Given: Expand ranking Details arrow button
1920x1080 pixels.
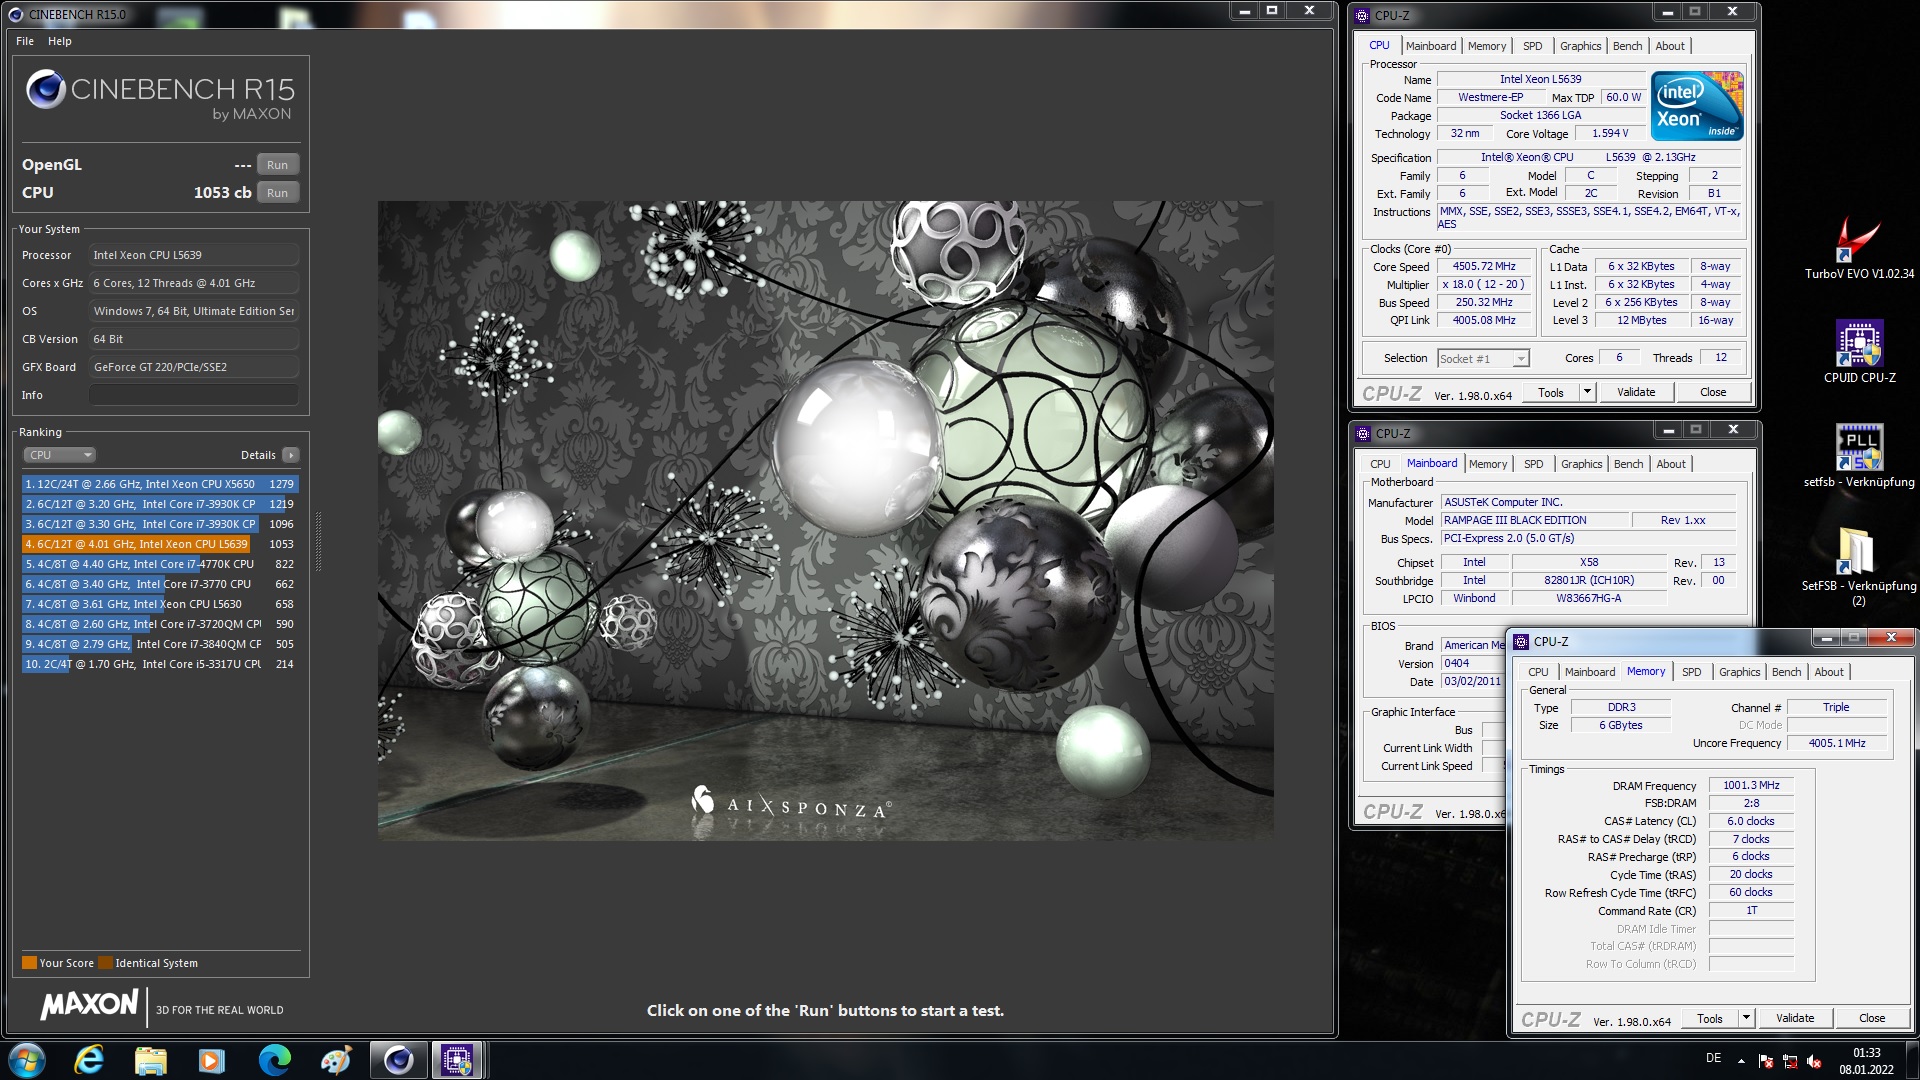Looking at the screenshot, I should coord(291,455).
